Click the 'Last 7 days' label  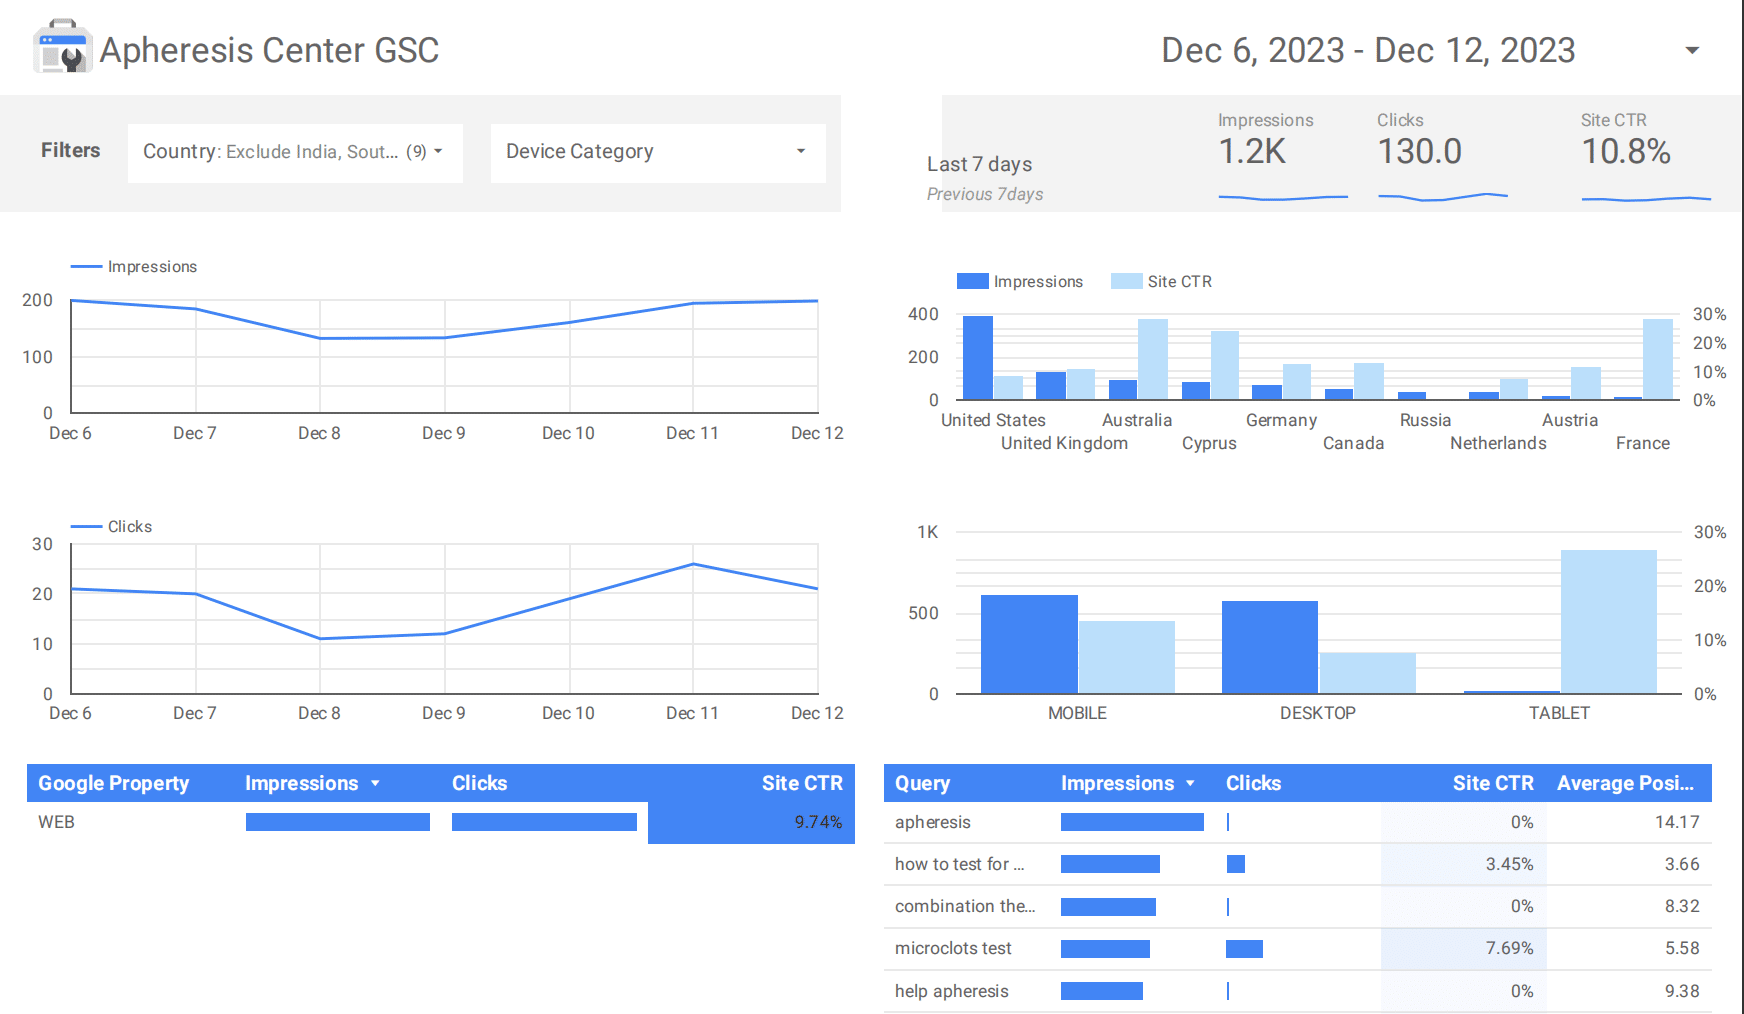979,164
